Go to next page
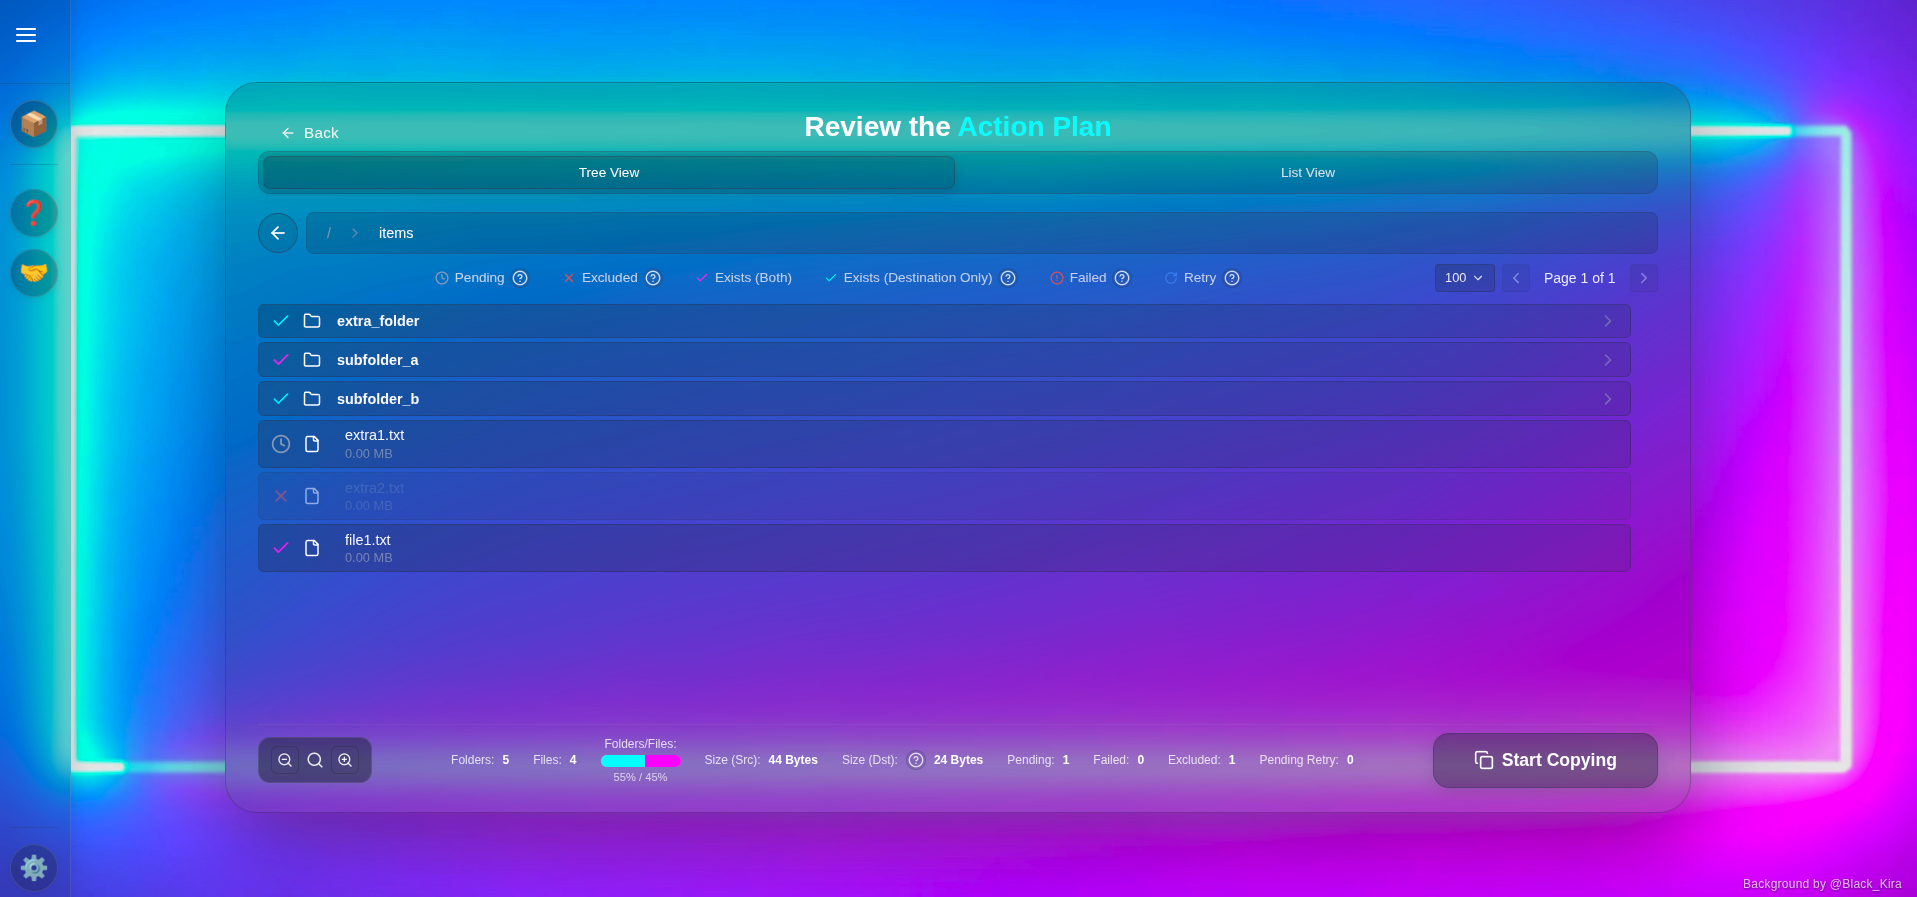The width and height of the screenshot is (1917, 897). (1643, 278)
